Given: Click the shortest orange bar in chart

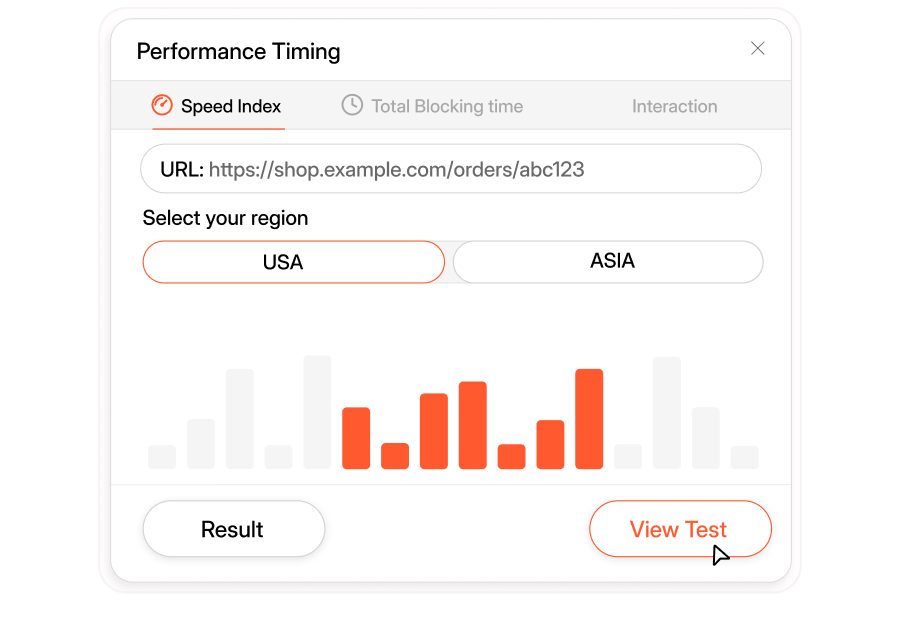Looking at the screenshot, I should (x=395, y=456).
